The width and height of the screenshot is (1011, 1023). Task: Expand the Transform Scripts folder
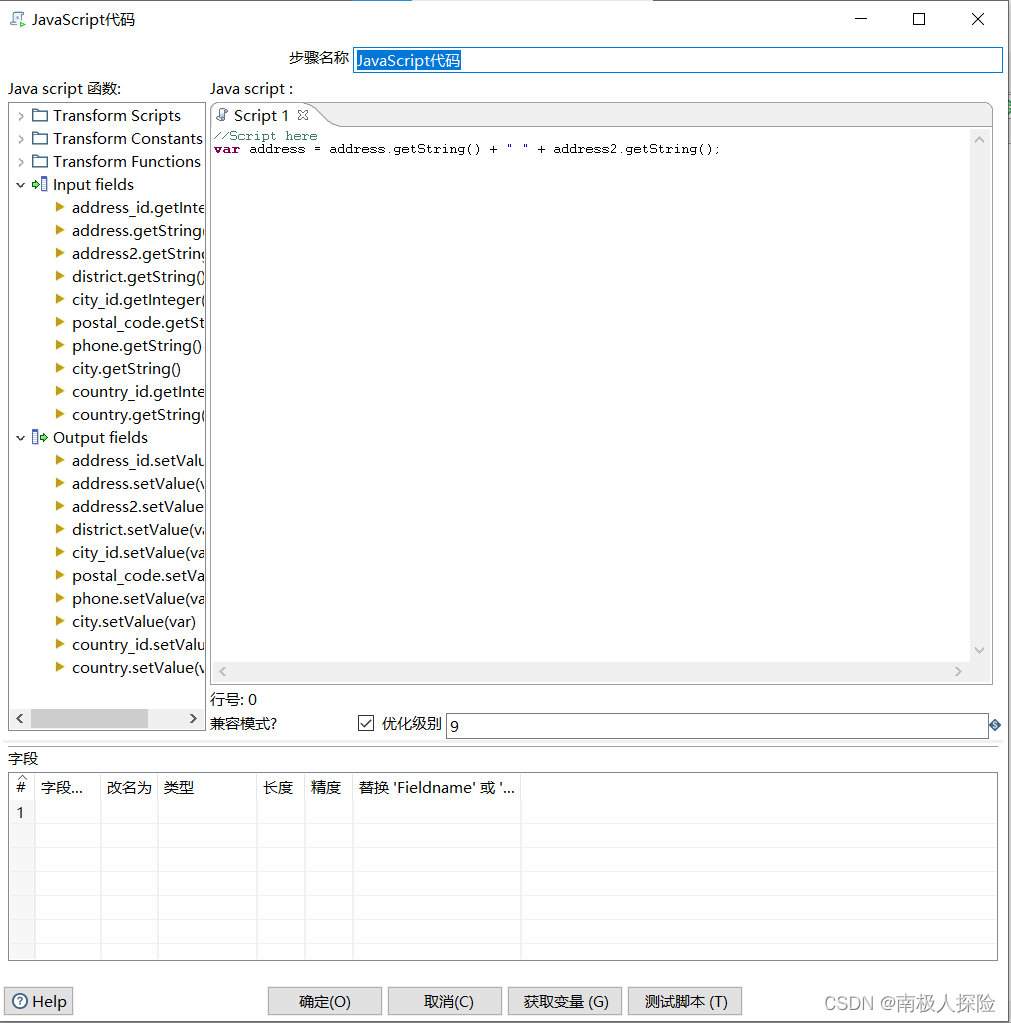point(21,116)
